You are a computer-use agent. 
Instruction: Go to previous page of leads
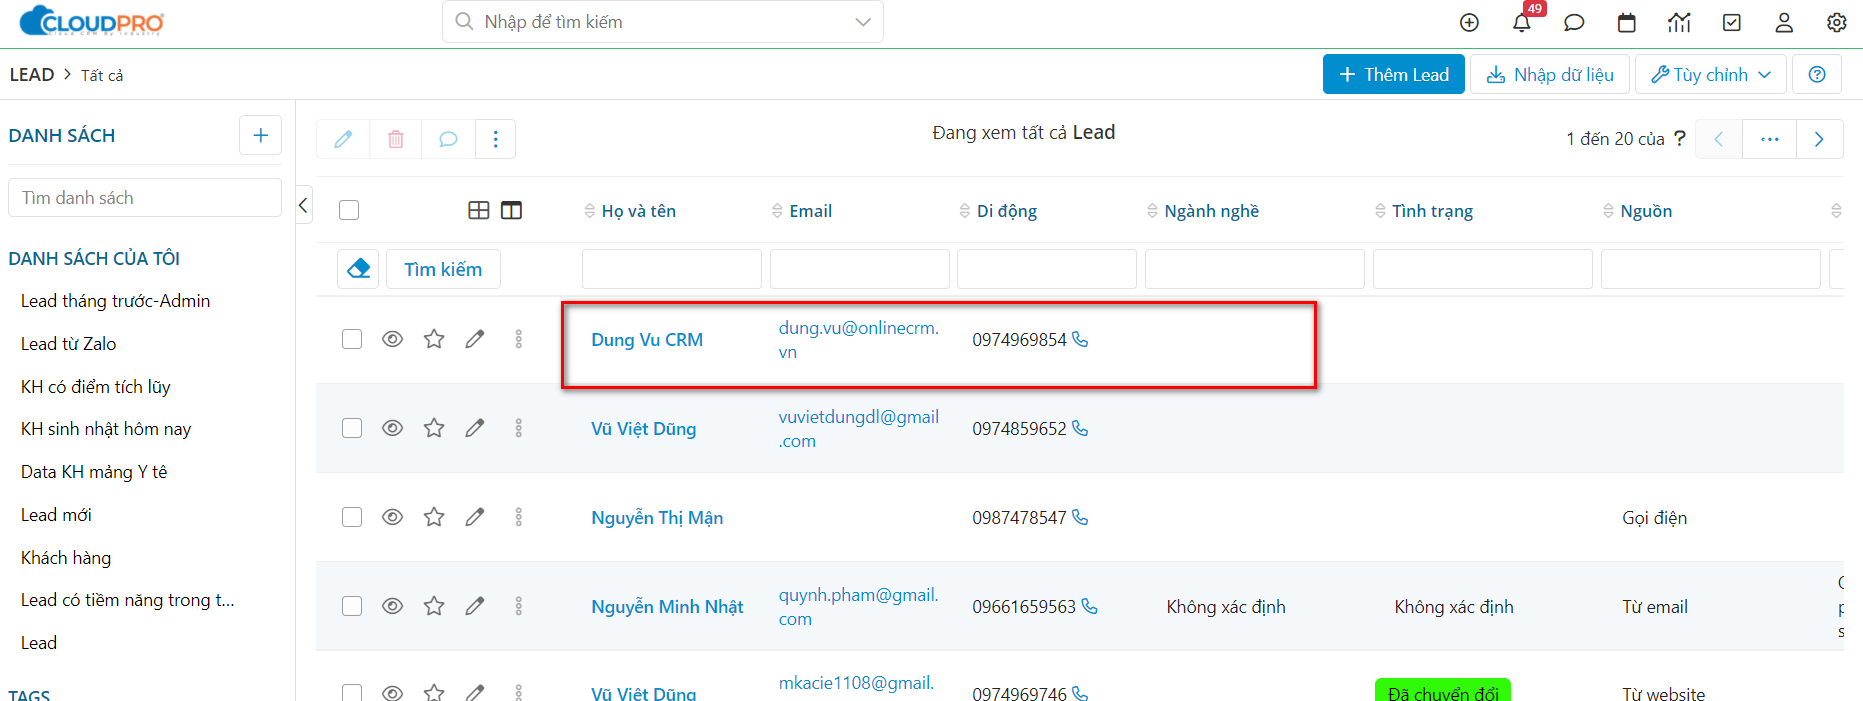tap(1718, 139)
